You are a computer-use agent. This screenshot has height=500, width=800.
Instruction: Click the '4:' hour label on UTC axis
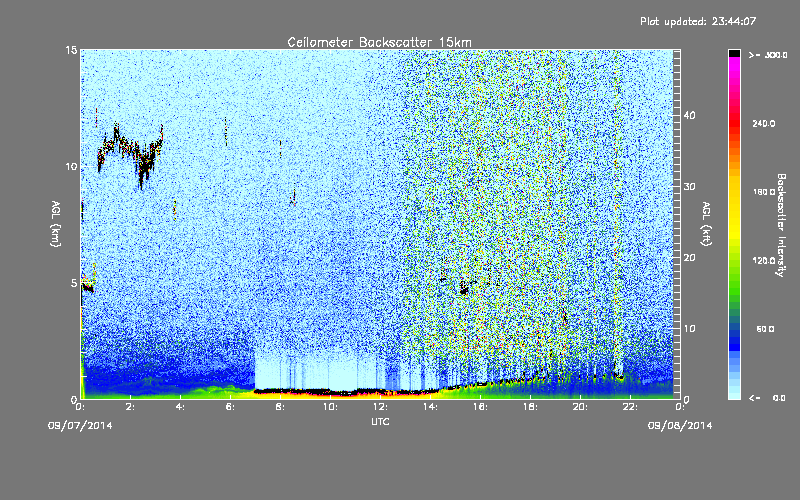(x=180, y=407)
